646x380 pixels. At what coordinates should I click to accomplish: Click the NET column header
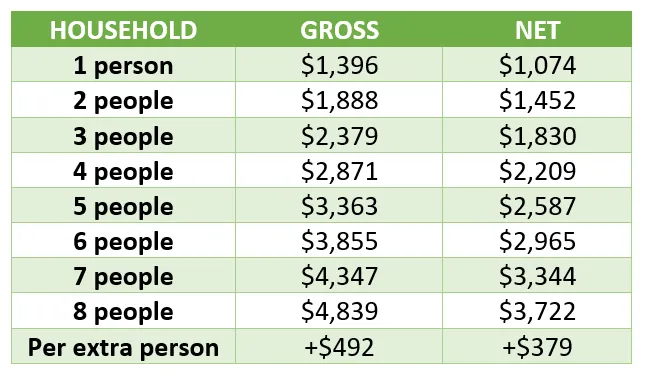pos(537,30)
